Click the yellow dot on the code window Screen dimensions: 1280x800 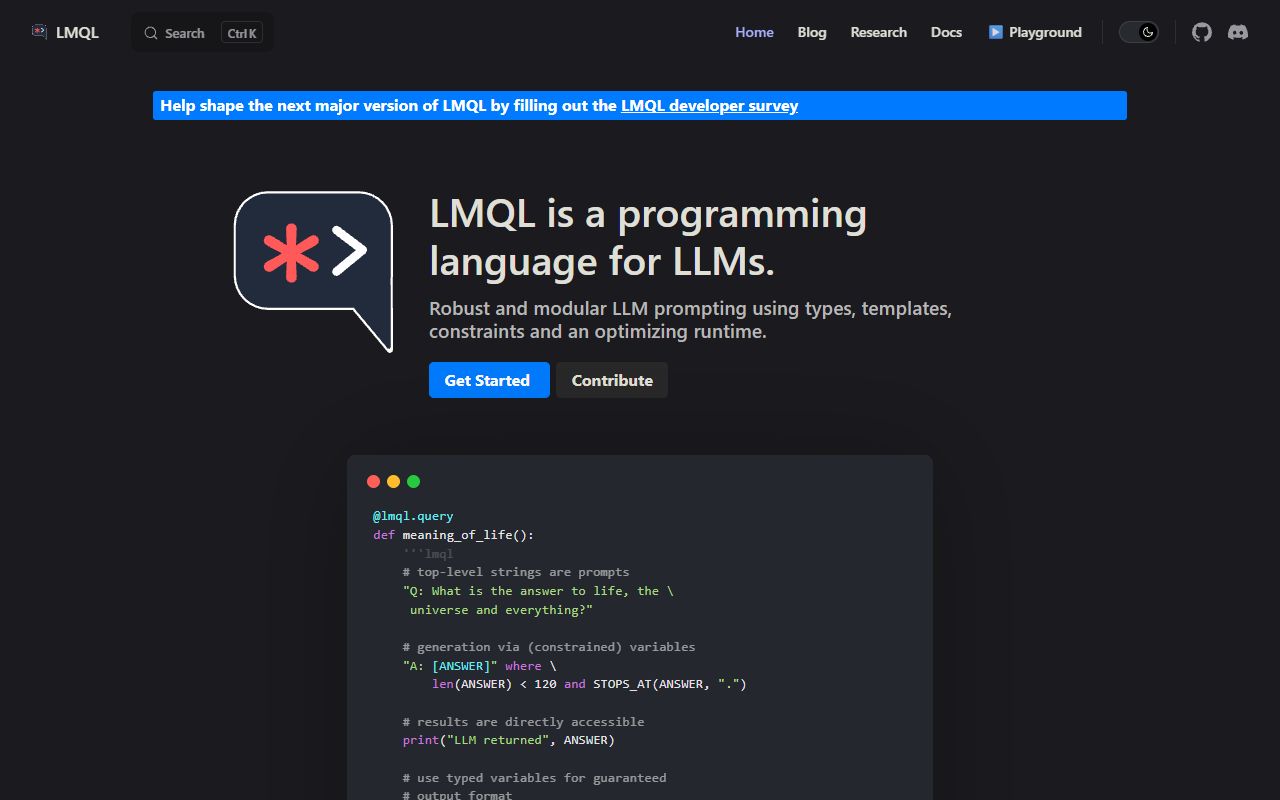(x=393, y=481)
